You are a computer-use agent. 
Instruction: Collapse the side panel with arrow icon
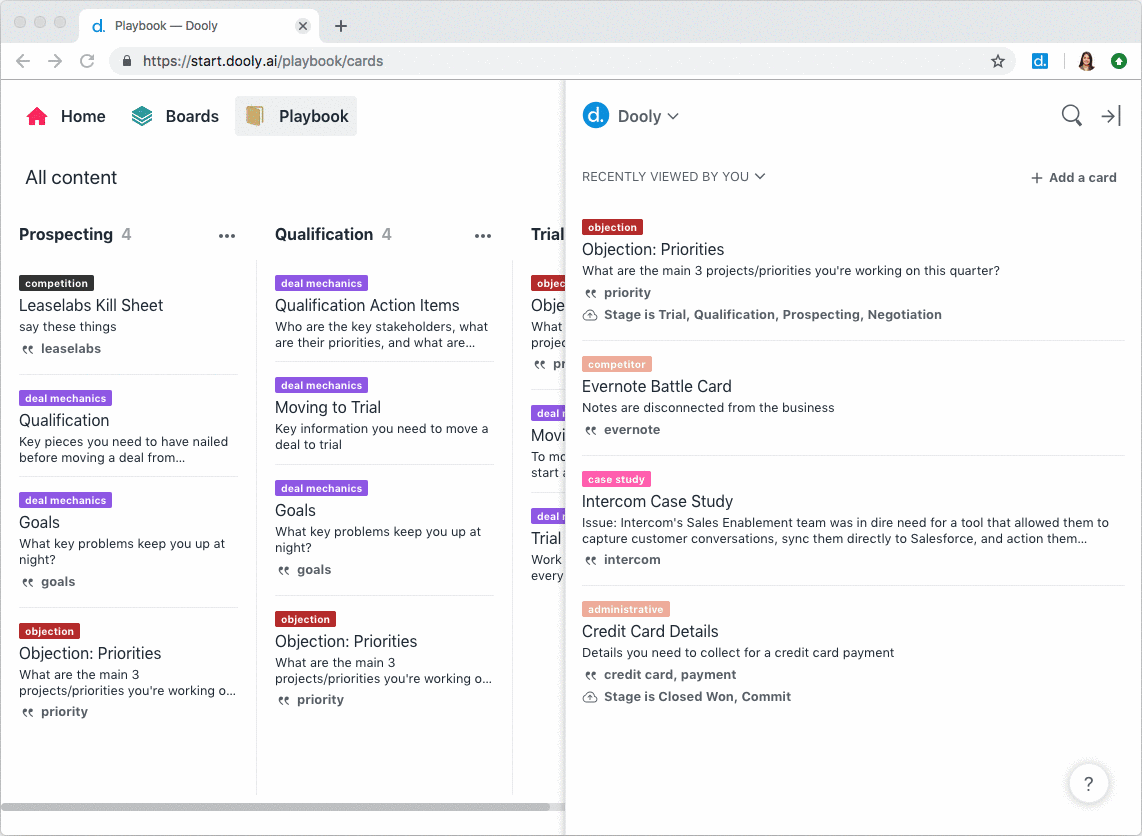pos(1110,116)
